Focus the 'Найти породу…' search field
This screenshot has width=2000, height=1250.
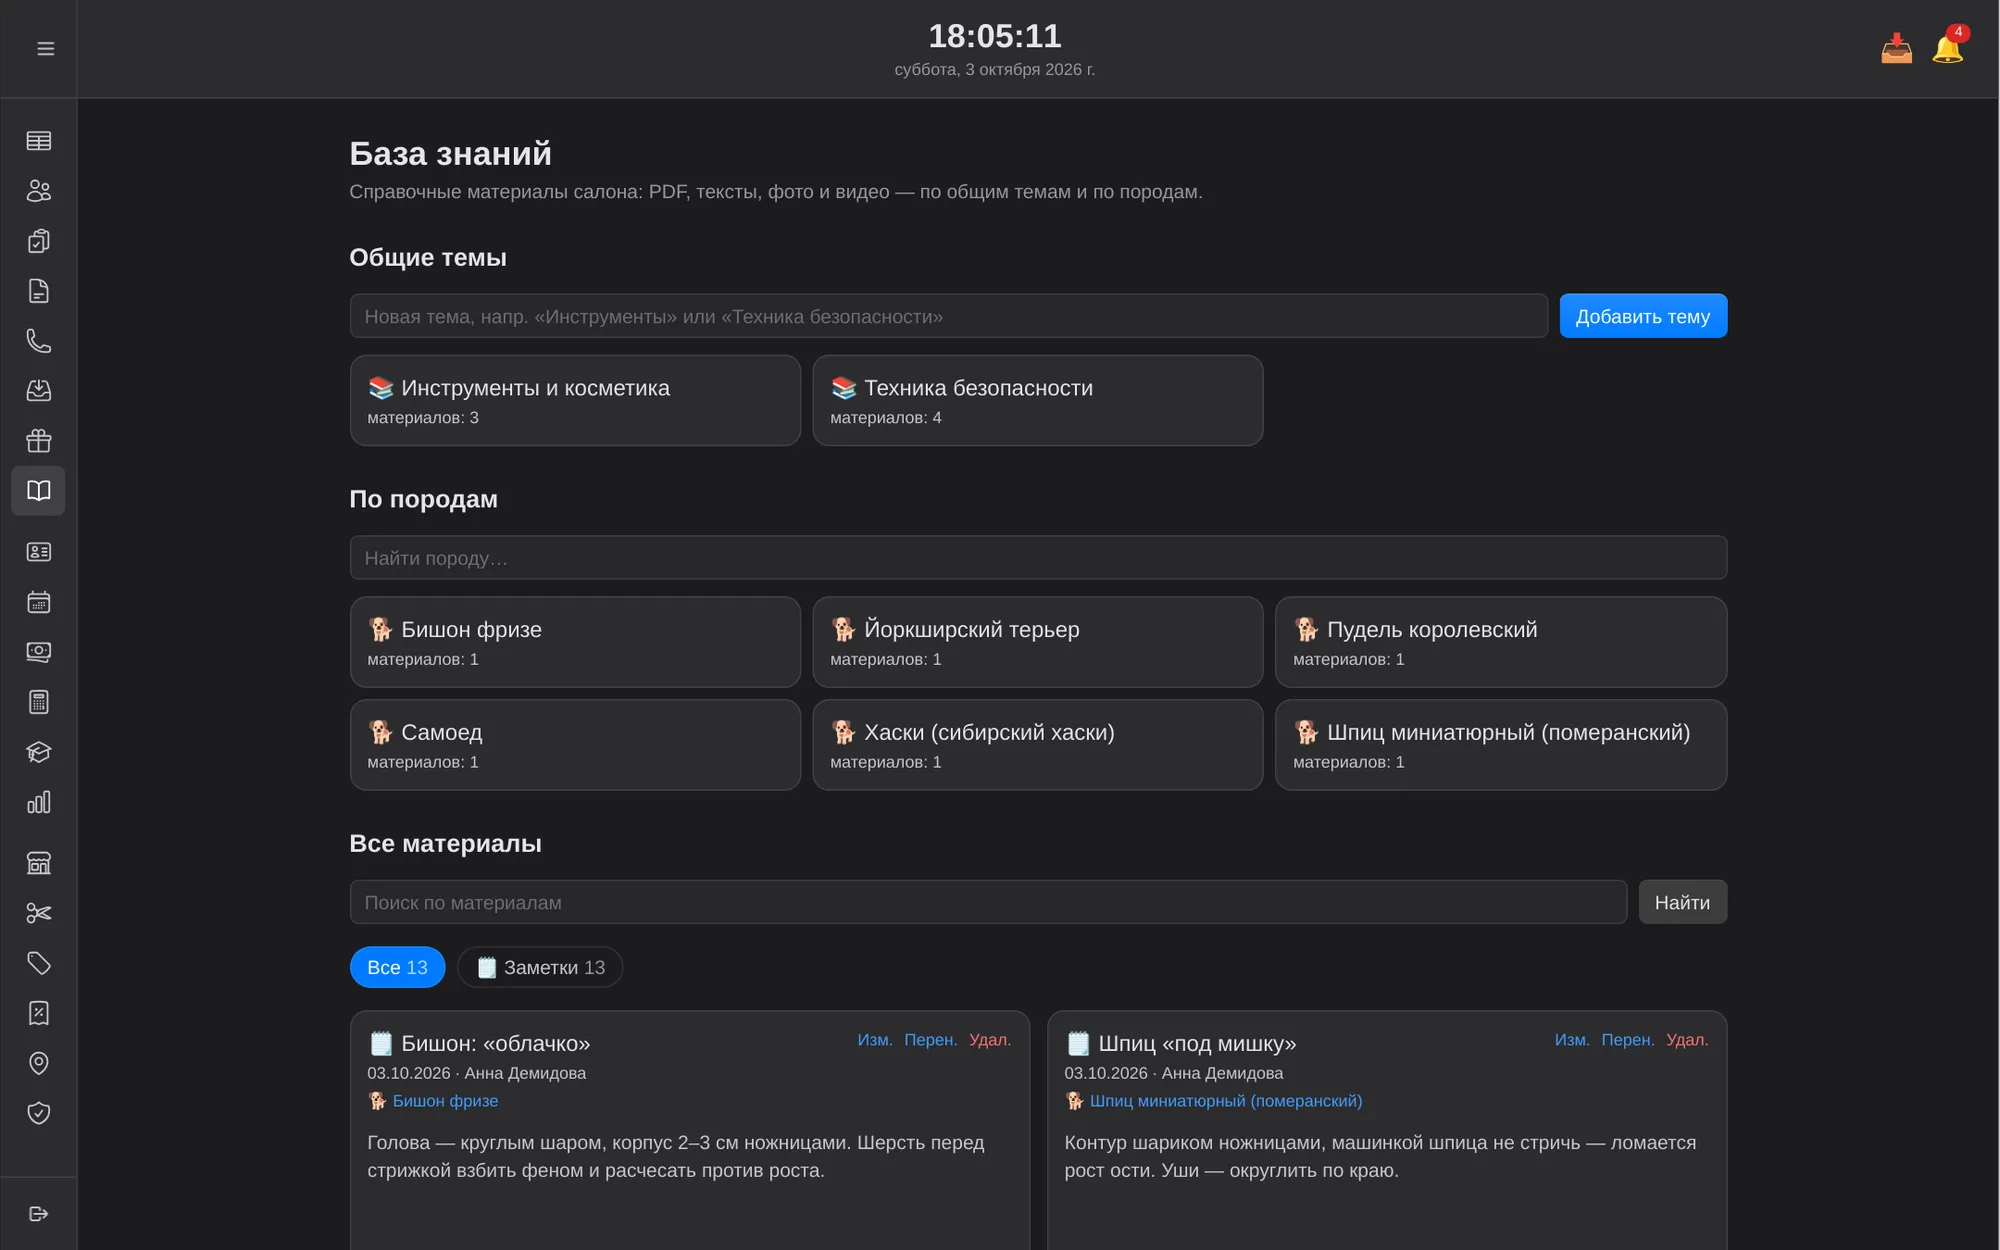[x=1038, y=558]
